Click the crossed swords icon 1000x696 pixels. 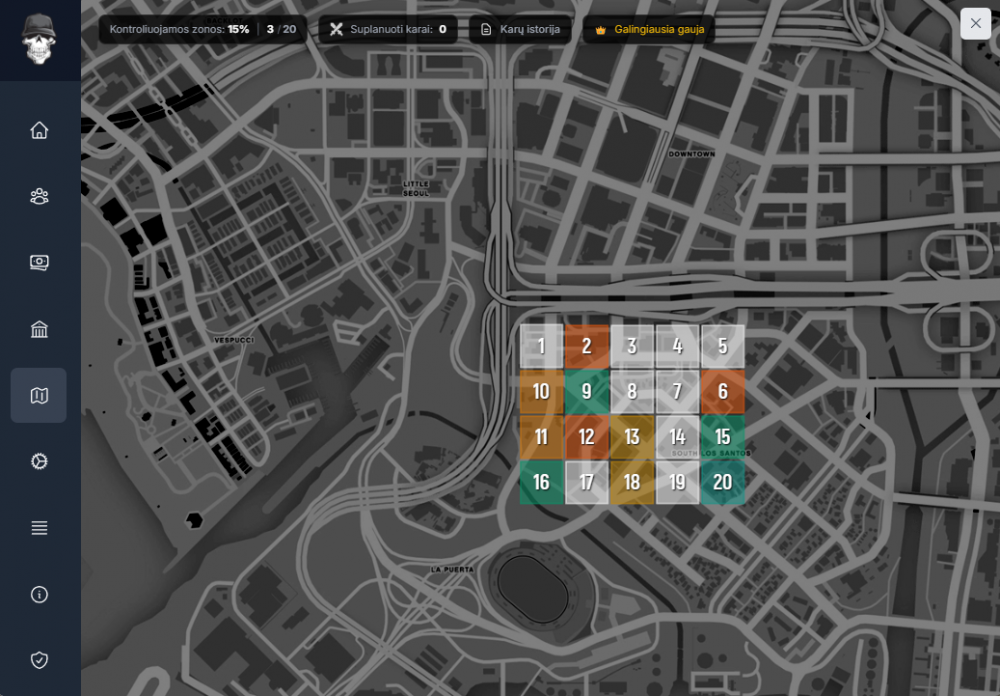336,29
